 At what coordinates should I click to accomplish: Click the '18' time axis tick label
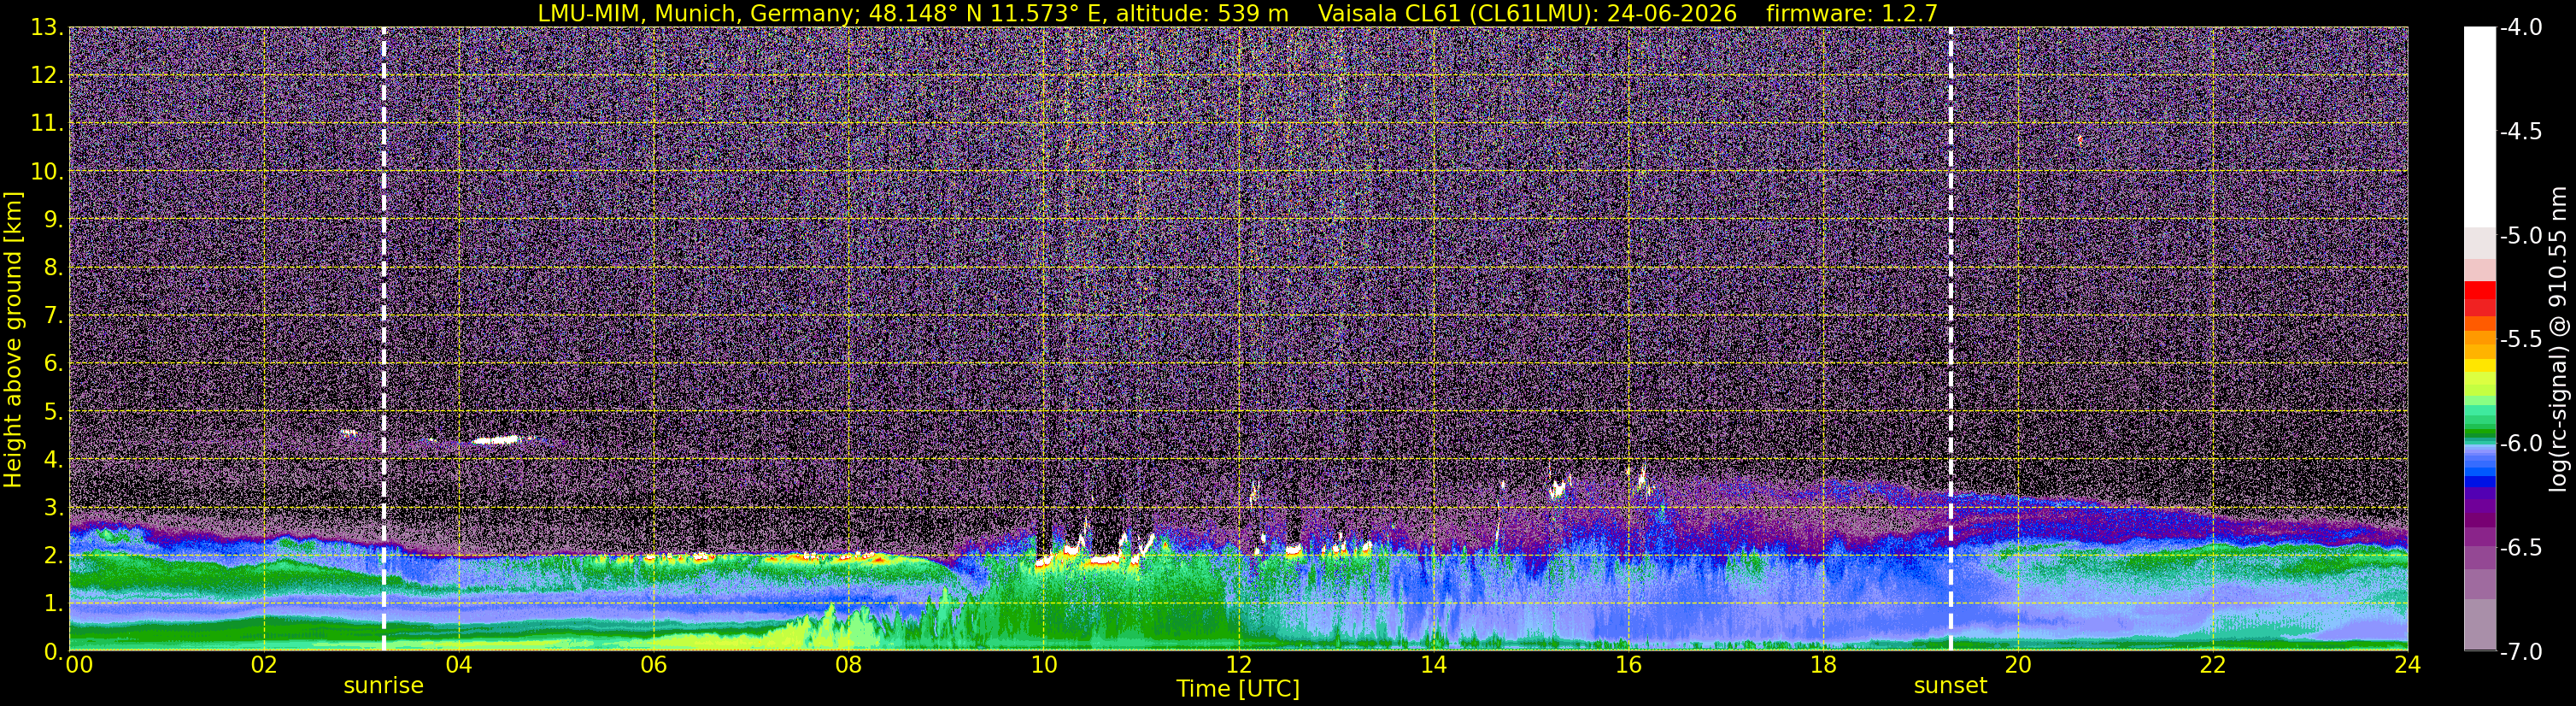click(x=1824, y=665)
